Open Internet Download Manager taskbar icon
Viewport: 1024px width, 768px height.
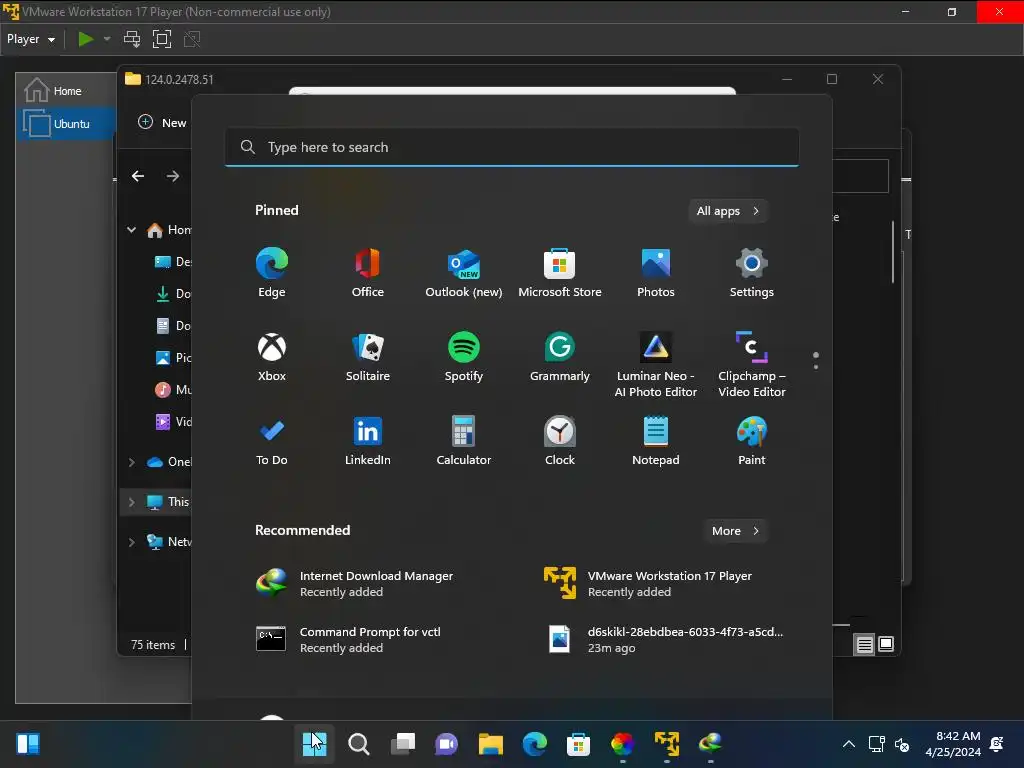(711, 744)
